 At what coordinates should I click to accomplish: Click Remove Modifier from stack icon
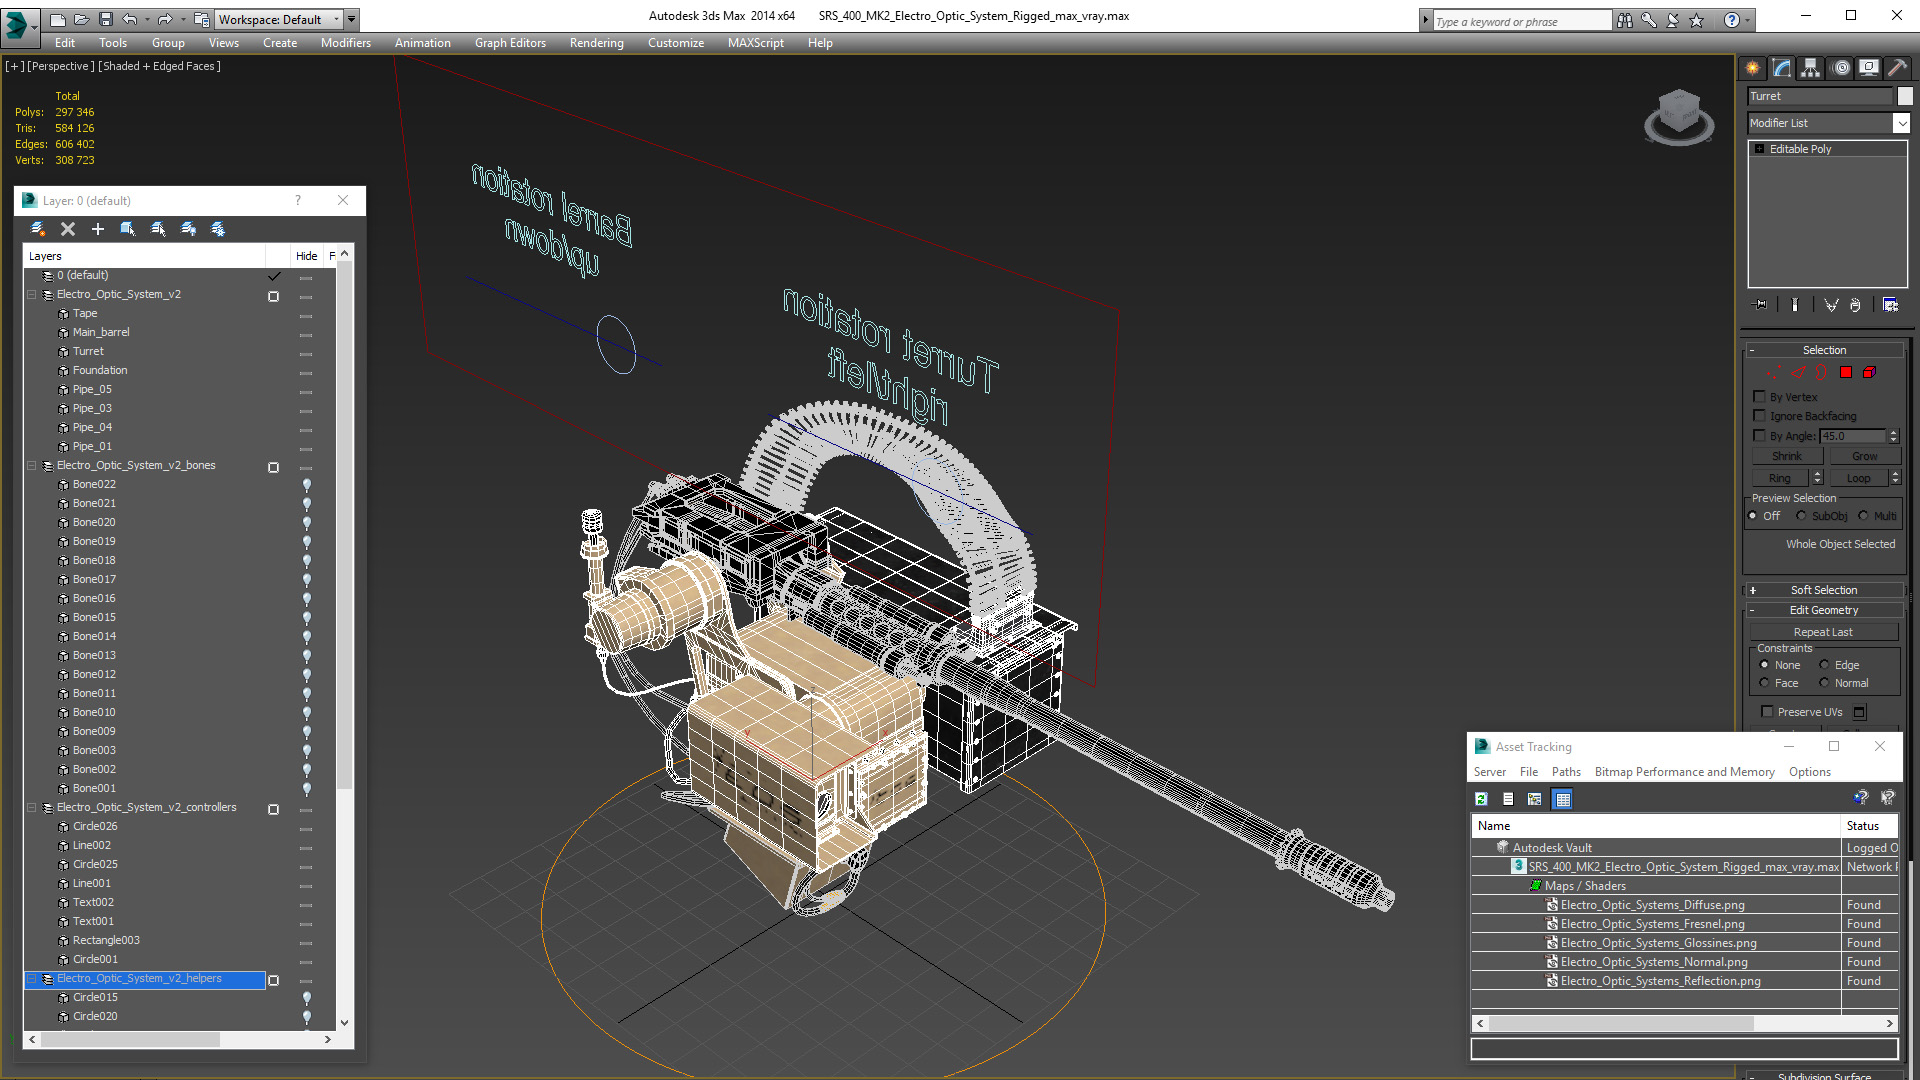pos(1856,305)
